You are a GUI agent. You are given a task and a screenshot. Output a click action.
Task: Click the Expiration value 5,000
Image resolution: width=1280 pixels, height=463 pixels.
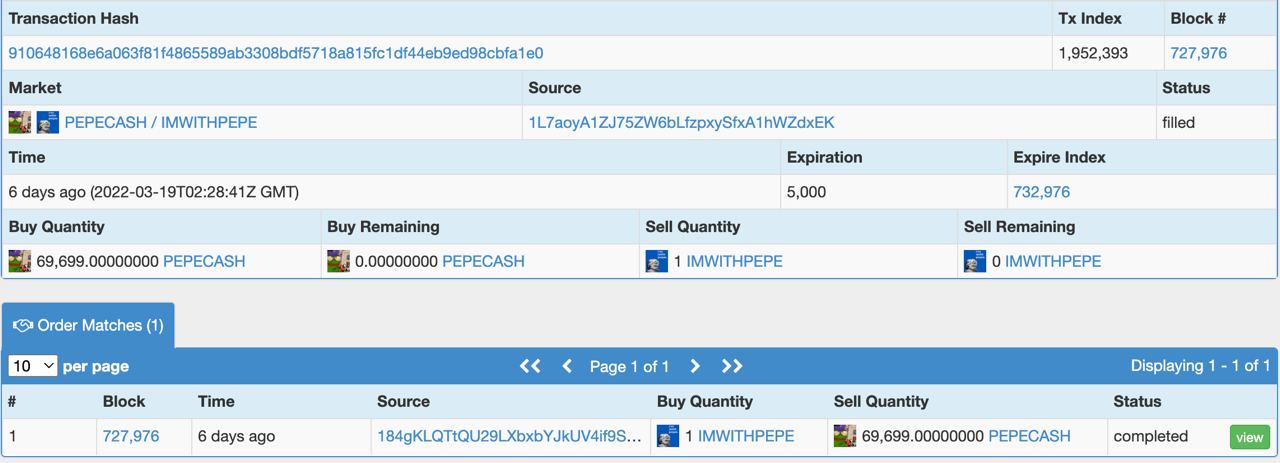pos(806,191)
